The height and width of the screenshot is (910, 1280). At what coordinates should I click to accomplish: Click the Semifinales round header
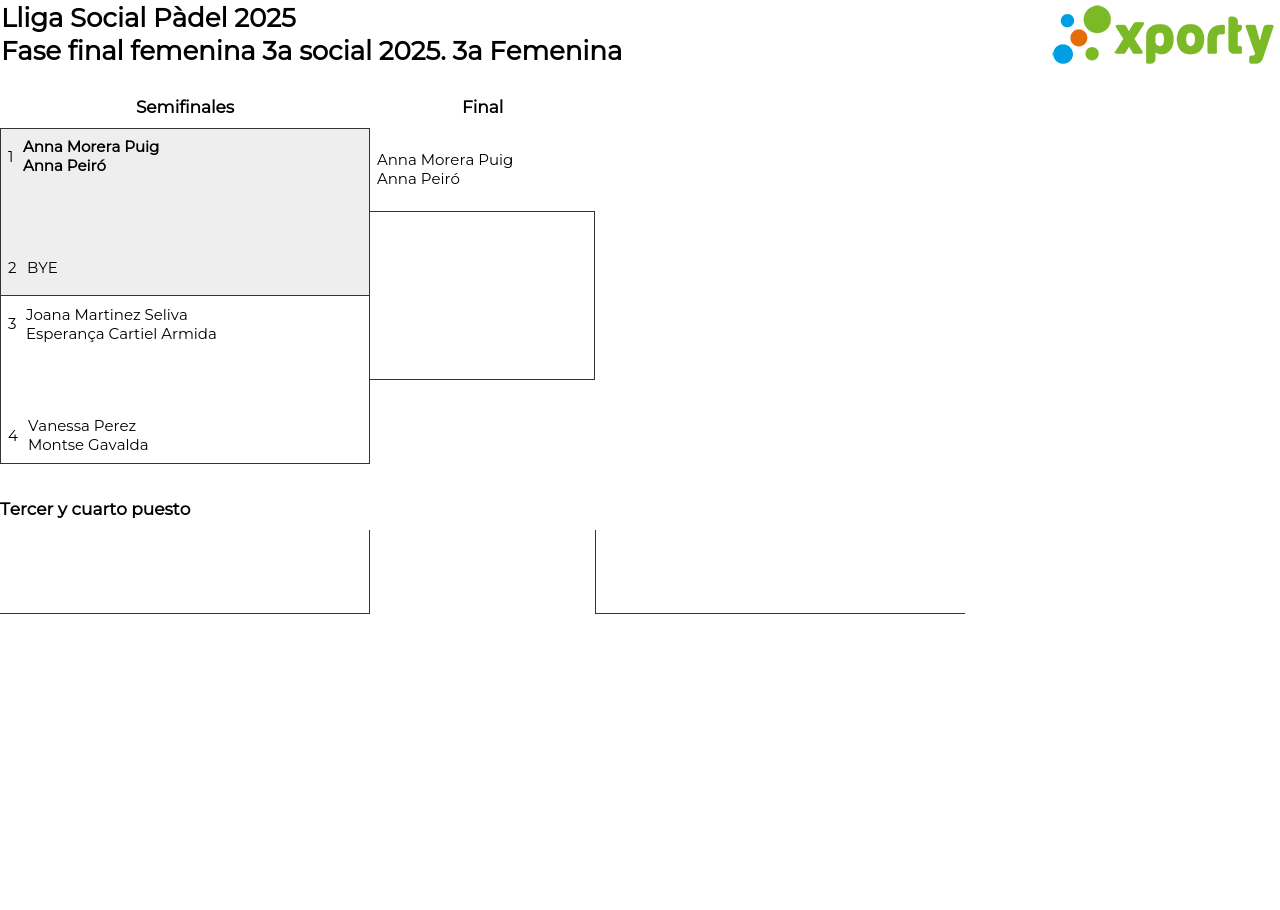[x=185, y=107]
